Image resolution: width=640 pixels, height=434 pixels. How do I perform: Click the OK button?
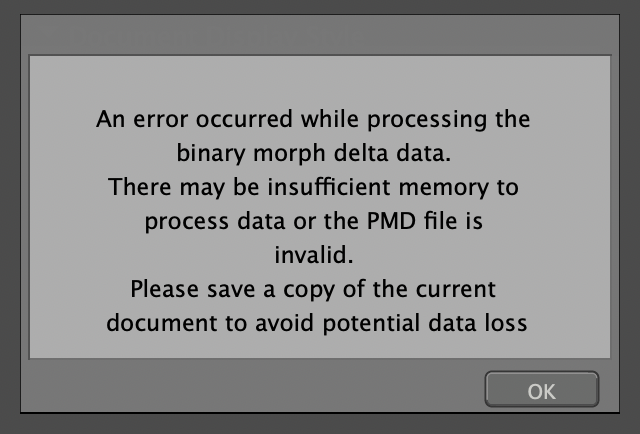[541, 388]
